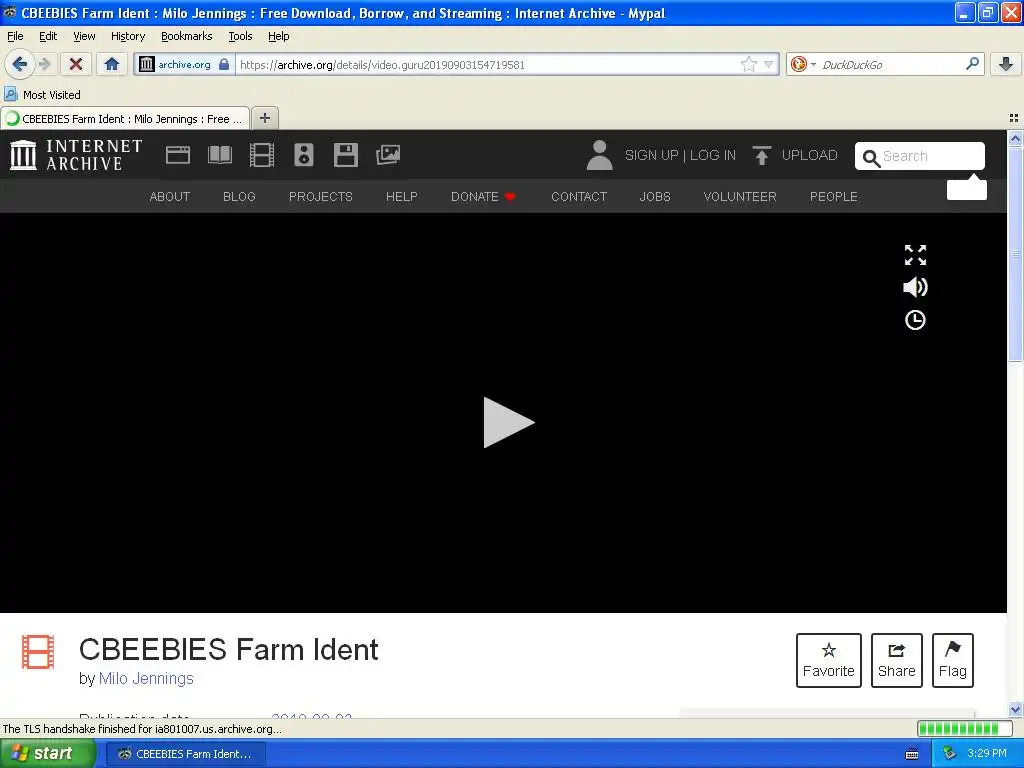
Task: Open the DuckDuckGo search engine selector
Action: pyautogui.click(x=803, y=64)
